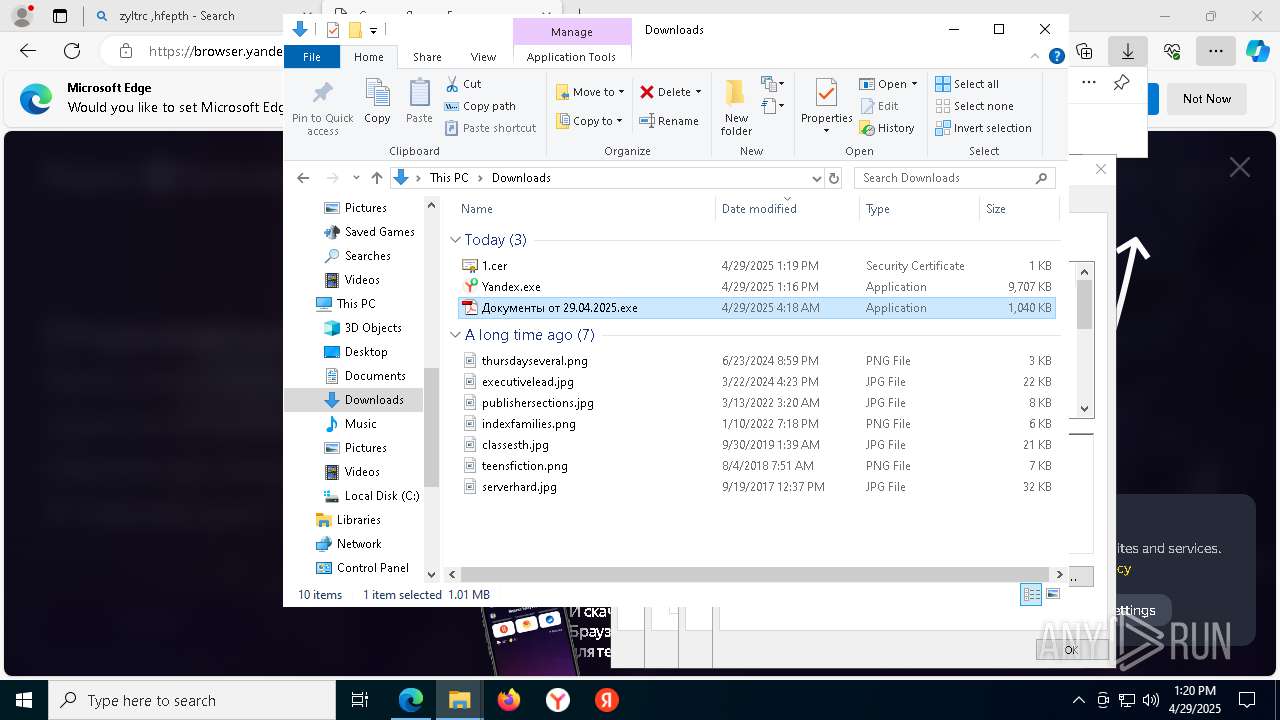
Task: Select the thursdayseveral.png file
Action: (757, 361)
